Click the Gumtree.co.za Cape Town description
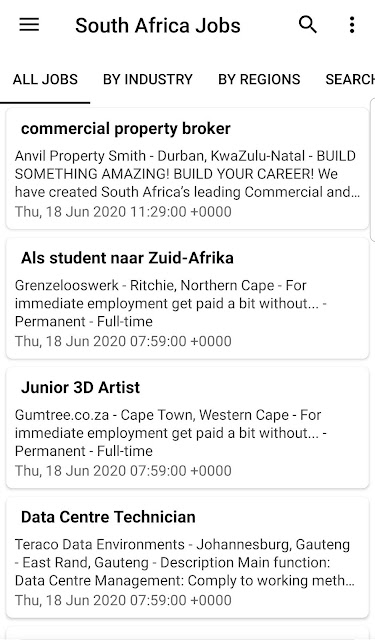Screen dimensions: 375x640 pyautogui.click(x=171, y=433)
